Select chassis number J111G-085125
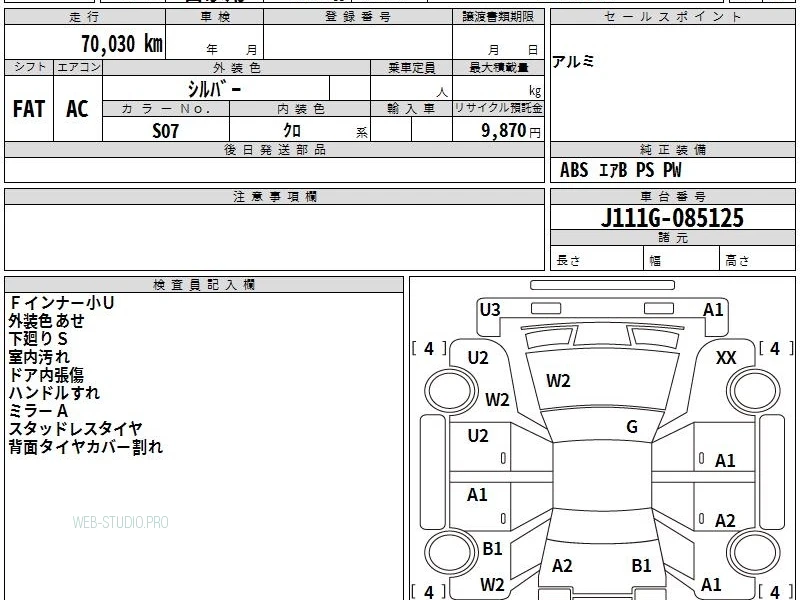Viewport: 800px width, 600px height. pyautogui.click(x=672, y=218)
